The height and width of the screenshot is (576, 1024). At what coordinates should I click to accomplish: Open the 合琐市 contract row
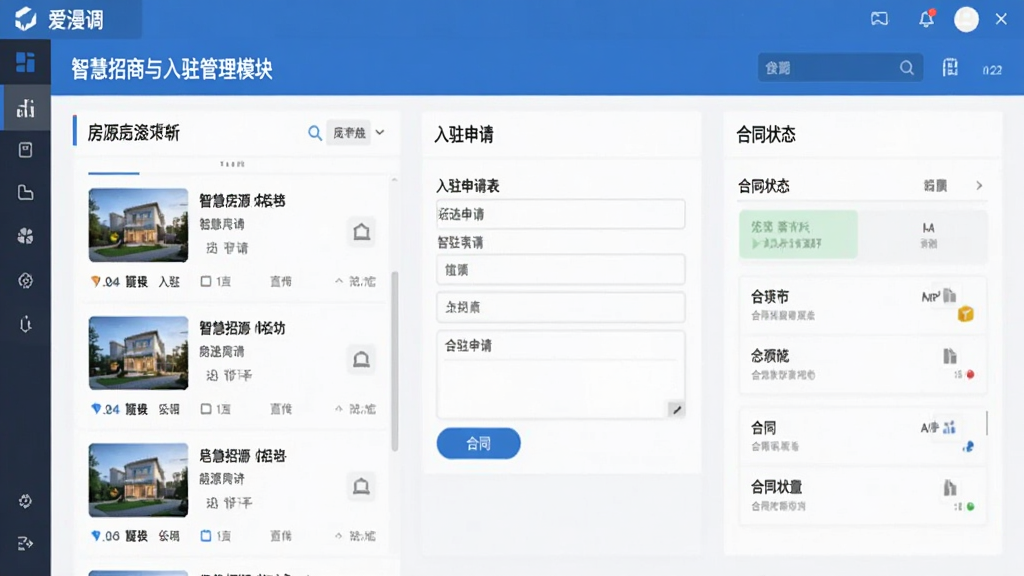pyautogui.click(x=862, y=305)
